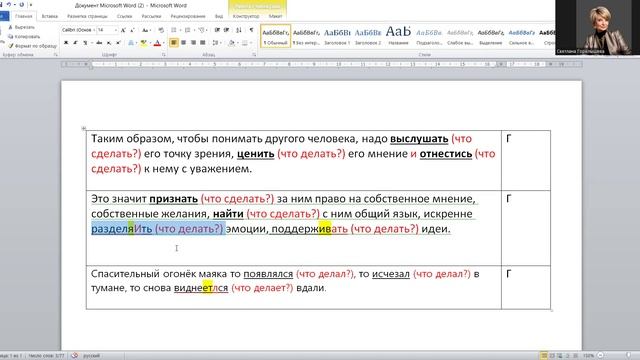Click the Вырезать (Cut) scissors command
The width and height of the screenshot is (640, 360).
tap(21, 27)
